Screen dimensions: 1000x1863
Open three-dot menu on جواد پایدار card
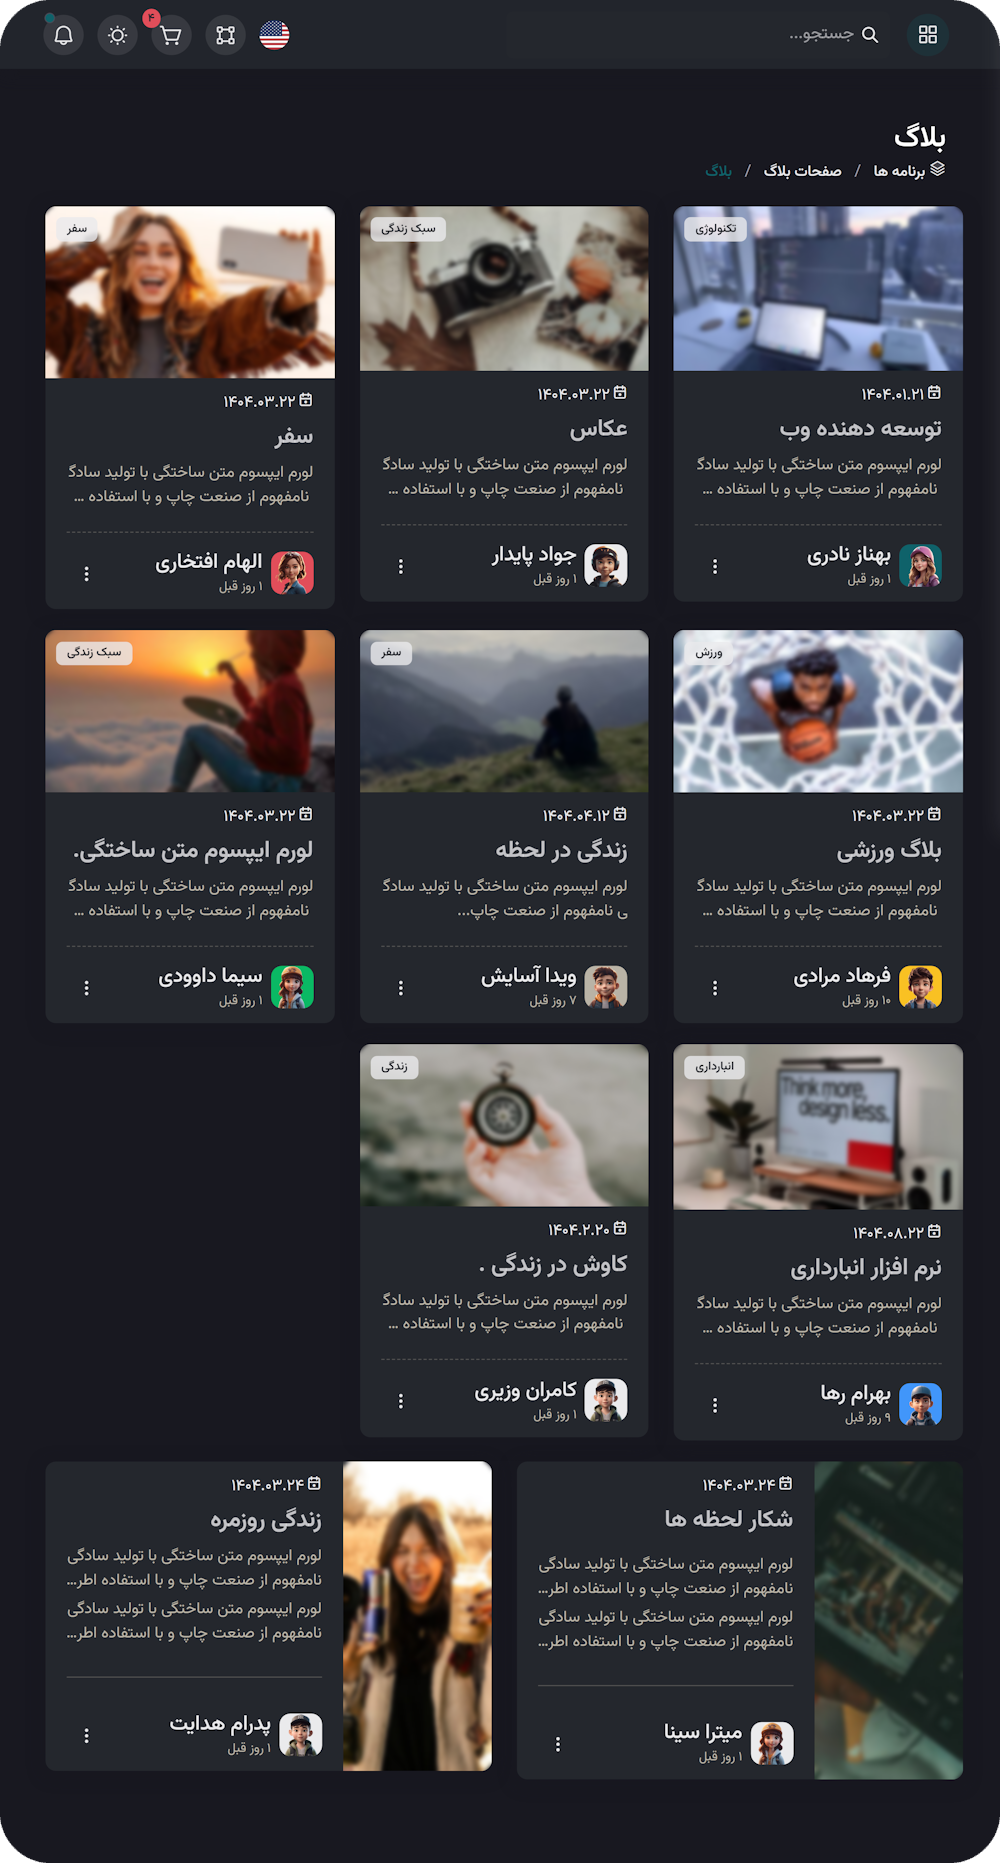coord(401,566)
